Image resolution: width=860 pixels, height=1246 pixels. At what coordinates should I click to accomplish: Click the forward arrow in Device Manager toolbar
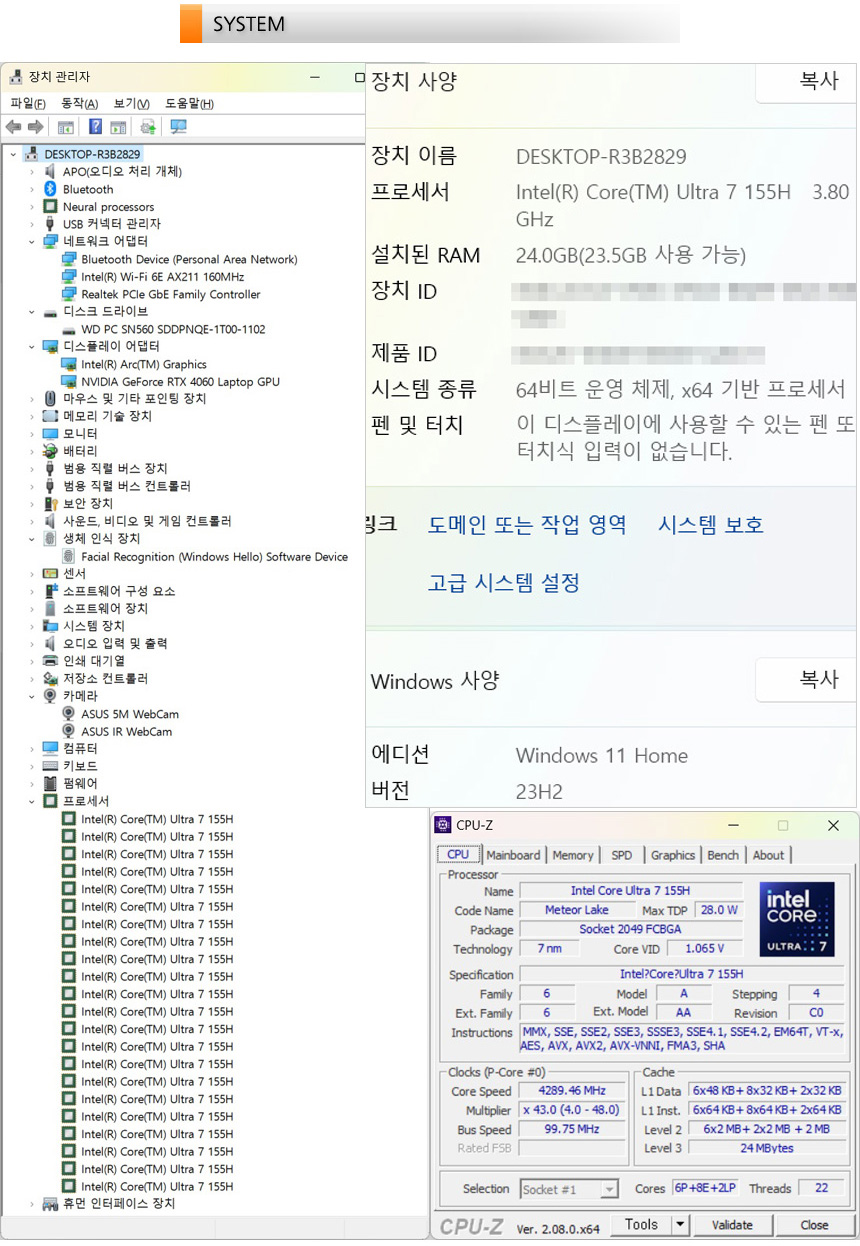pyautogui.click(x=35, y=127)
